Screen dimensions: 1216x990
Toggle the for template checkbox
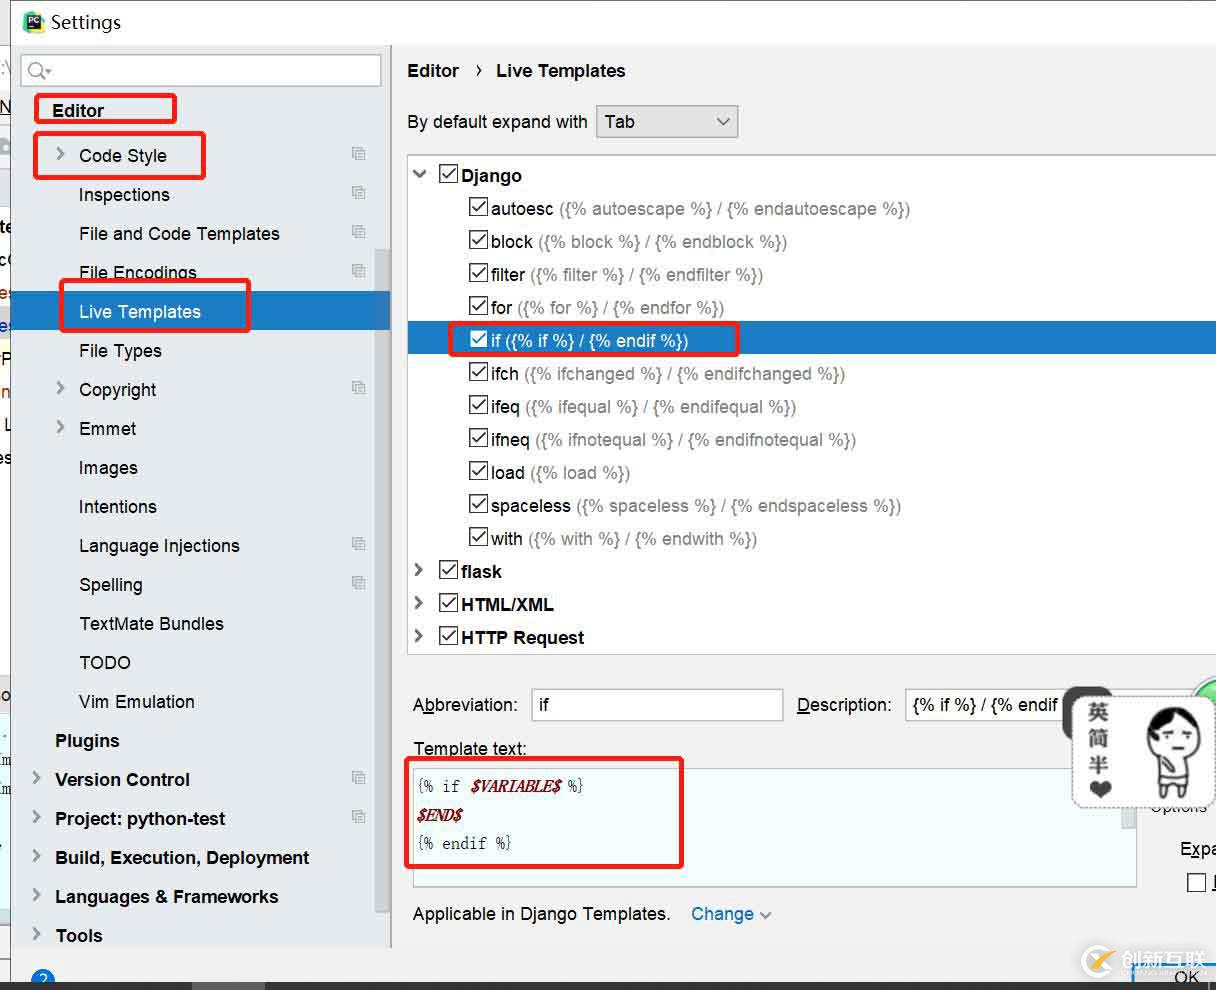click(x=478, y=307)
